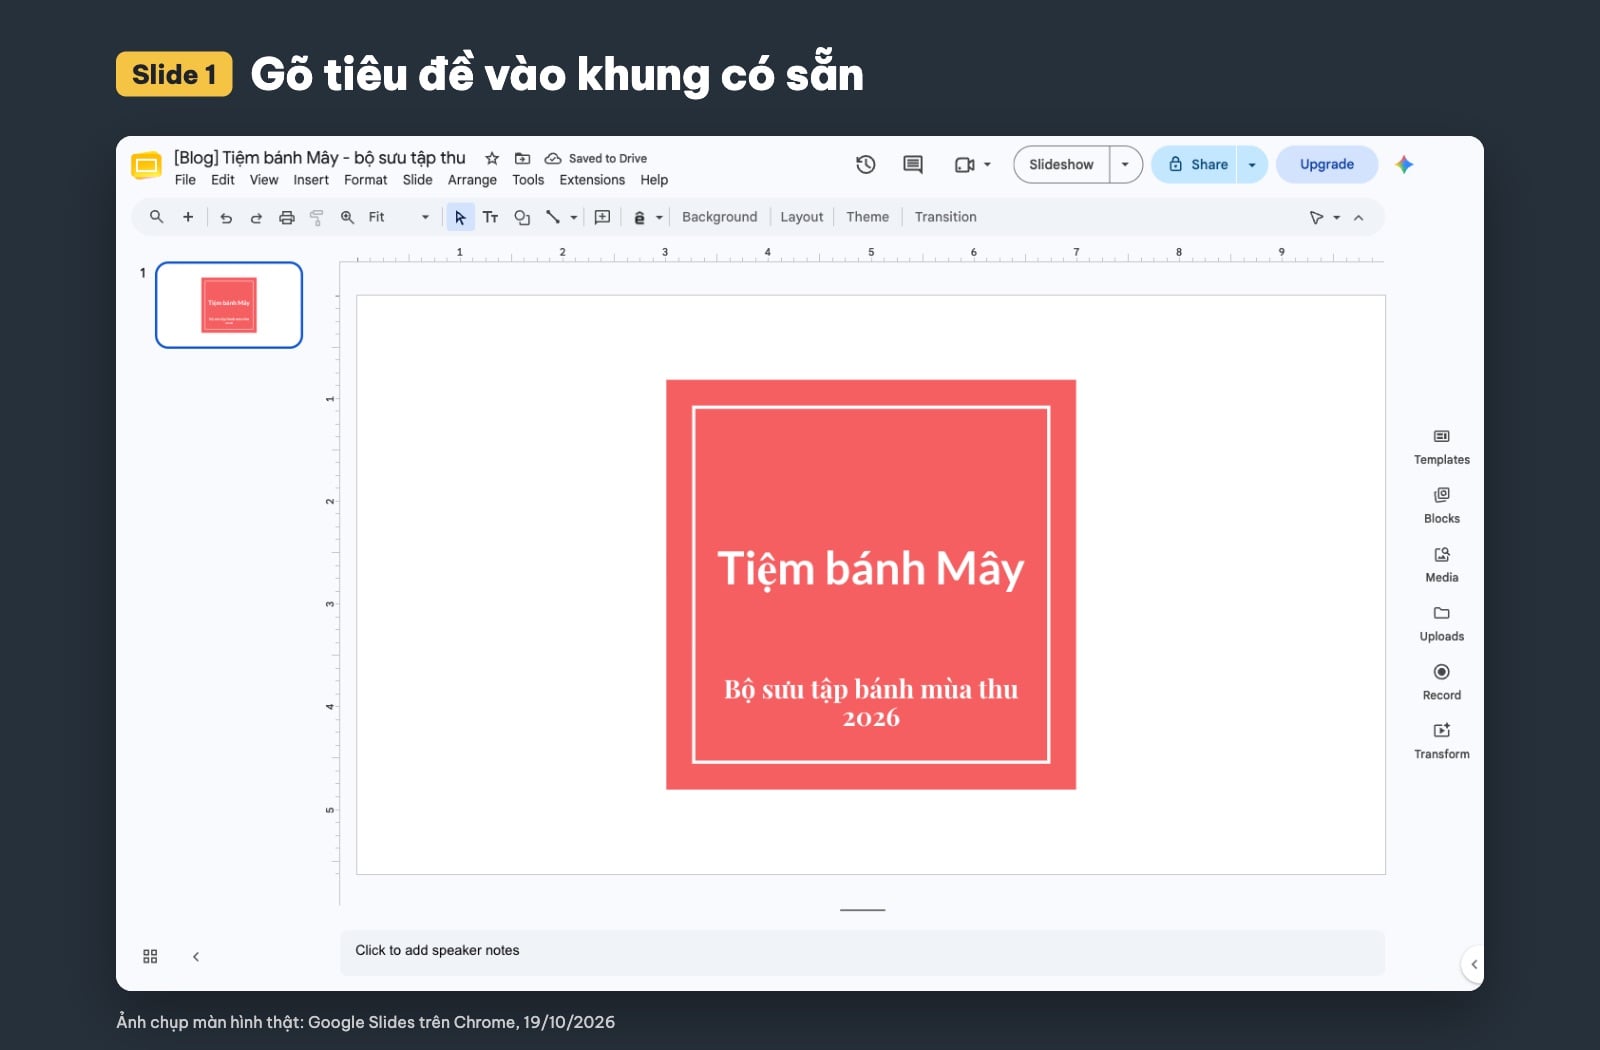The image size is (1600, 1050).
Task: Add a new slide with plus icon
Action: tap(188, 217)
